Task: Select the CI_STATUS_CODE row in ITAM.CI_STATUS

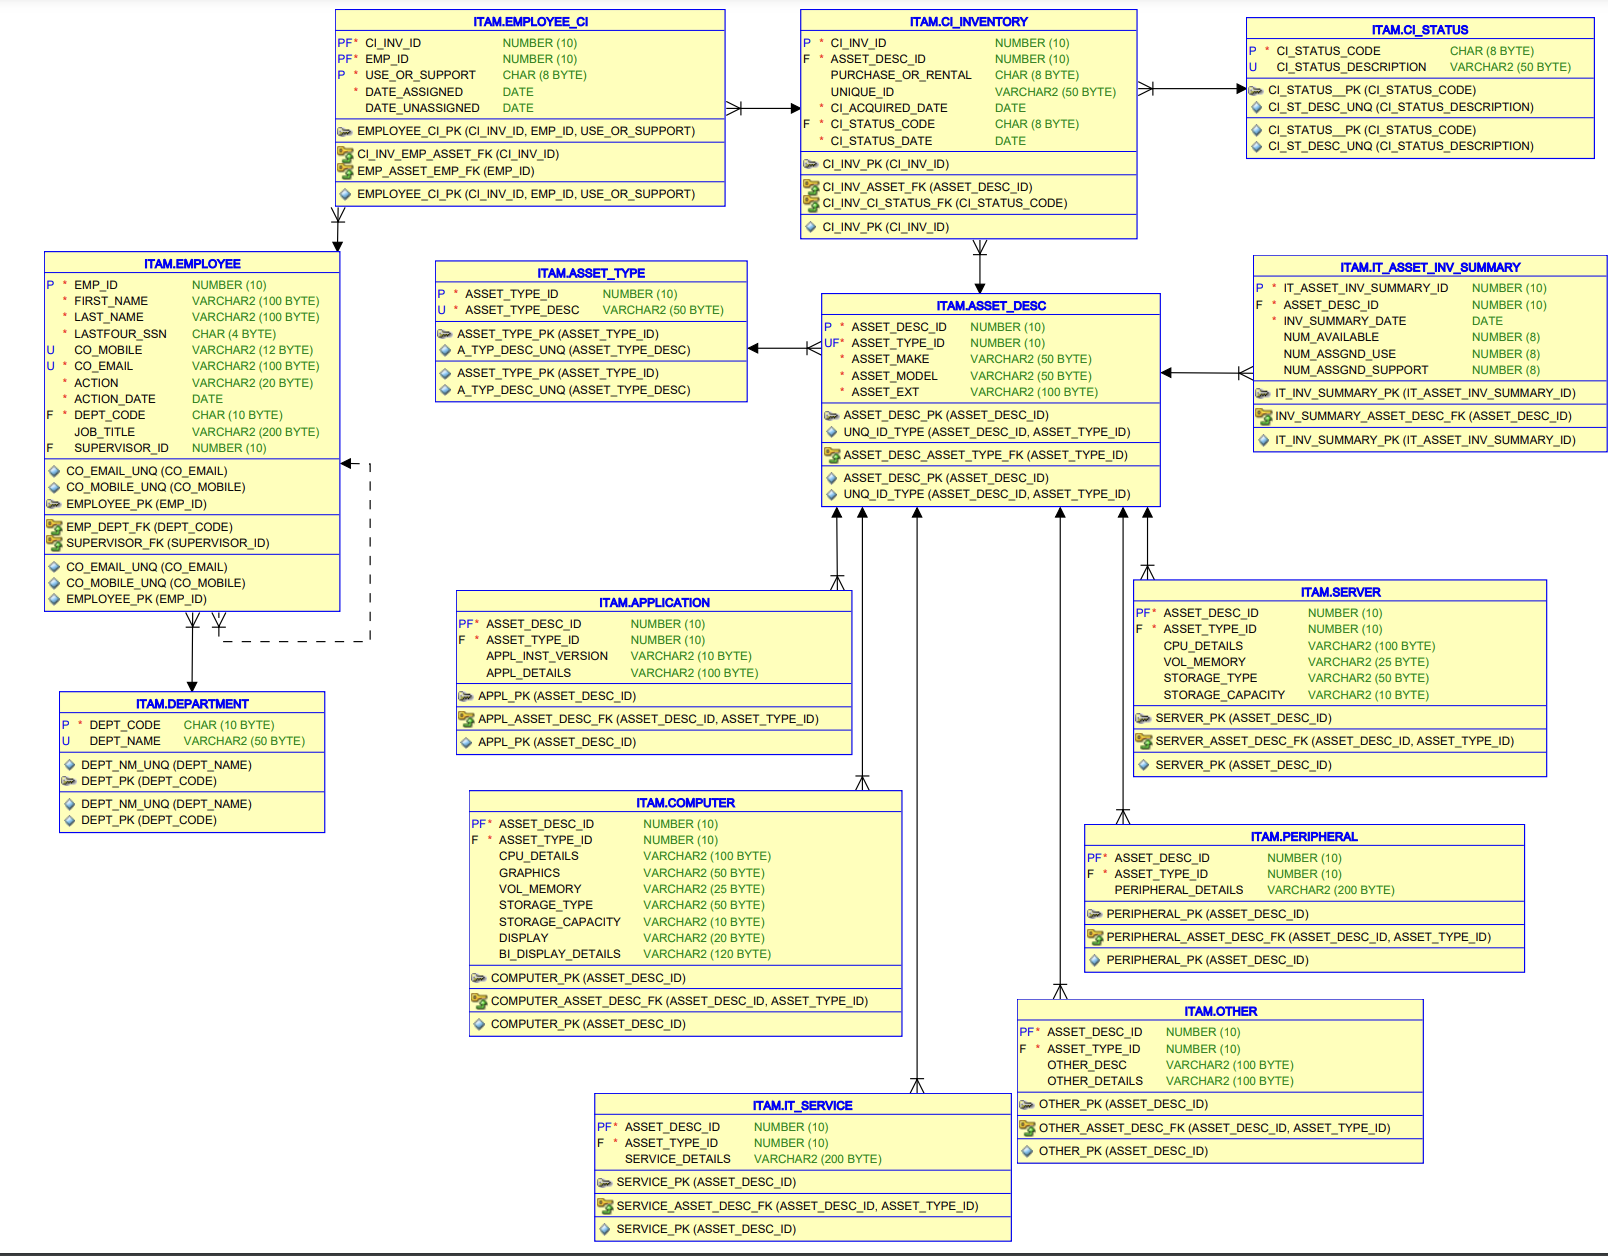Action: 1330,50
